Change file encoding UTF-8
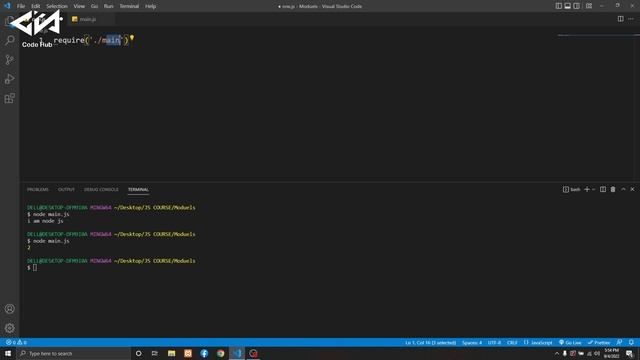This screenshot has height=360, width=640. click(x=494, y=342)
